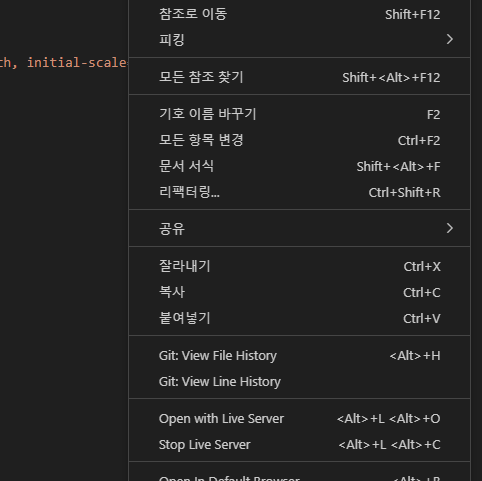Open the 공유 submenu entry
Image resolution: width=482 pixels, height=481 pixels.
click(299, 229)
